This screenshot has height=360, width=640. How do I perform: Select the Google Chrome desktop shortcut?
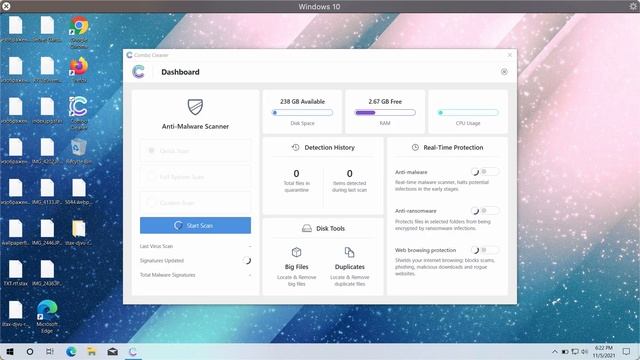click(79, 32)
